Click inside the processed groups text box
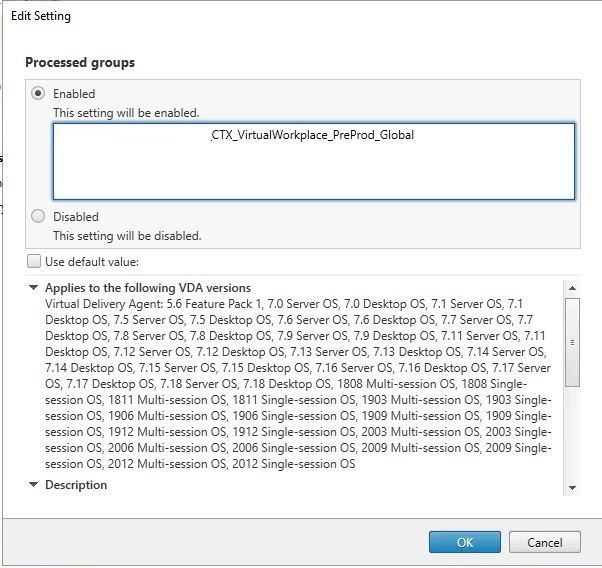 pos(313,175)
